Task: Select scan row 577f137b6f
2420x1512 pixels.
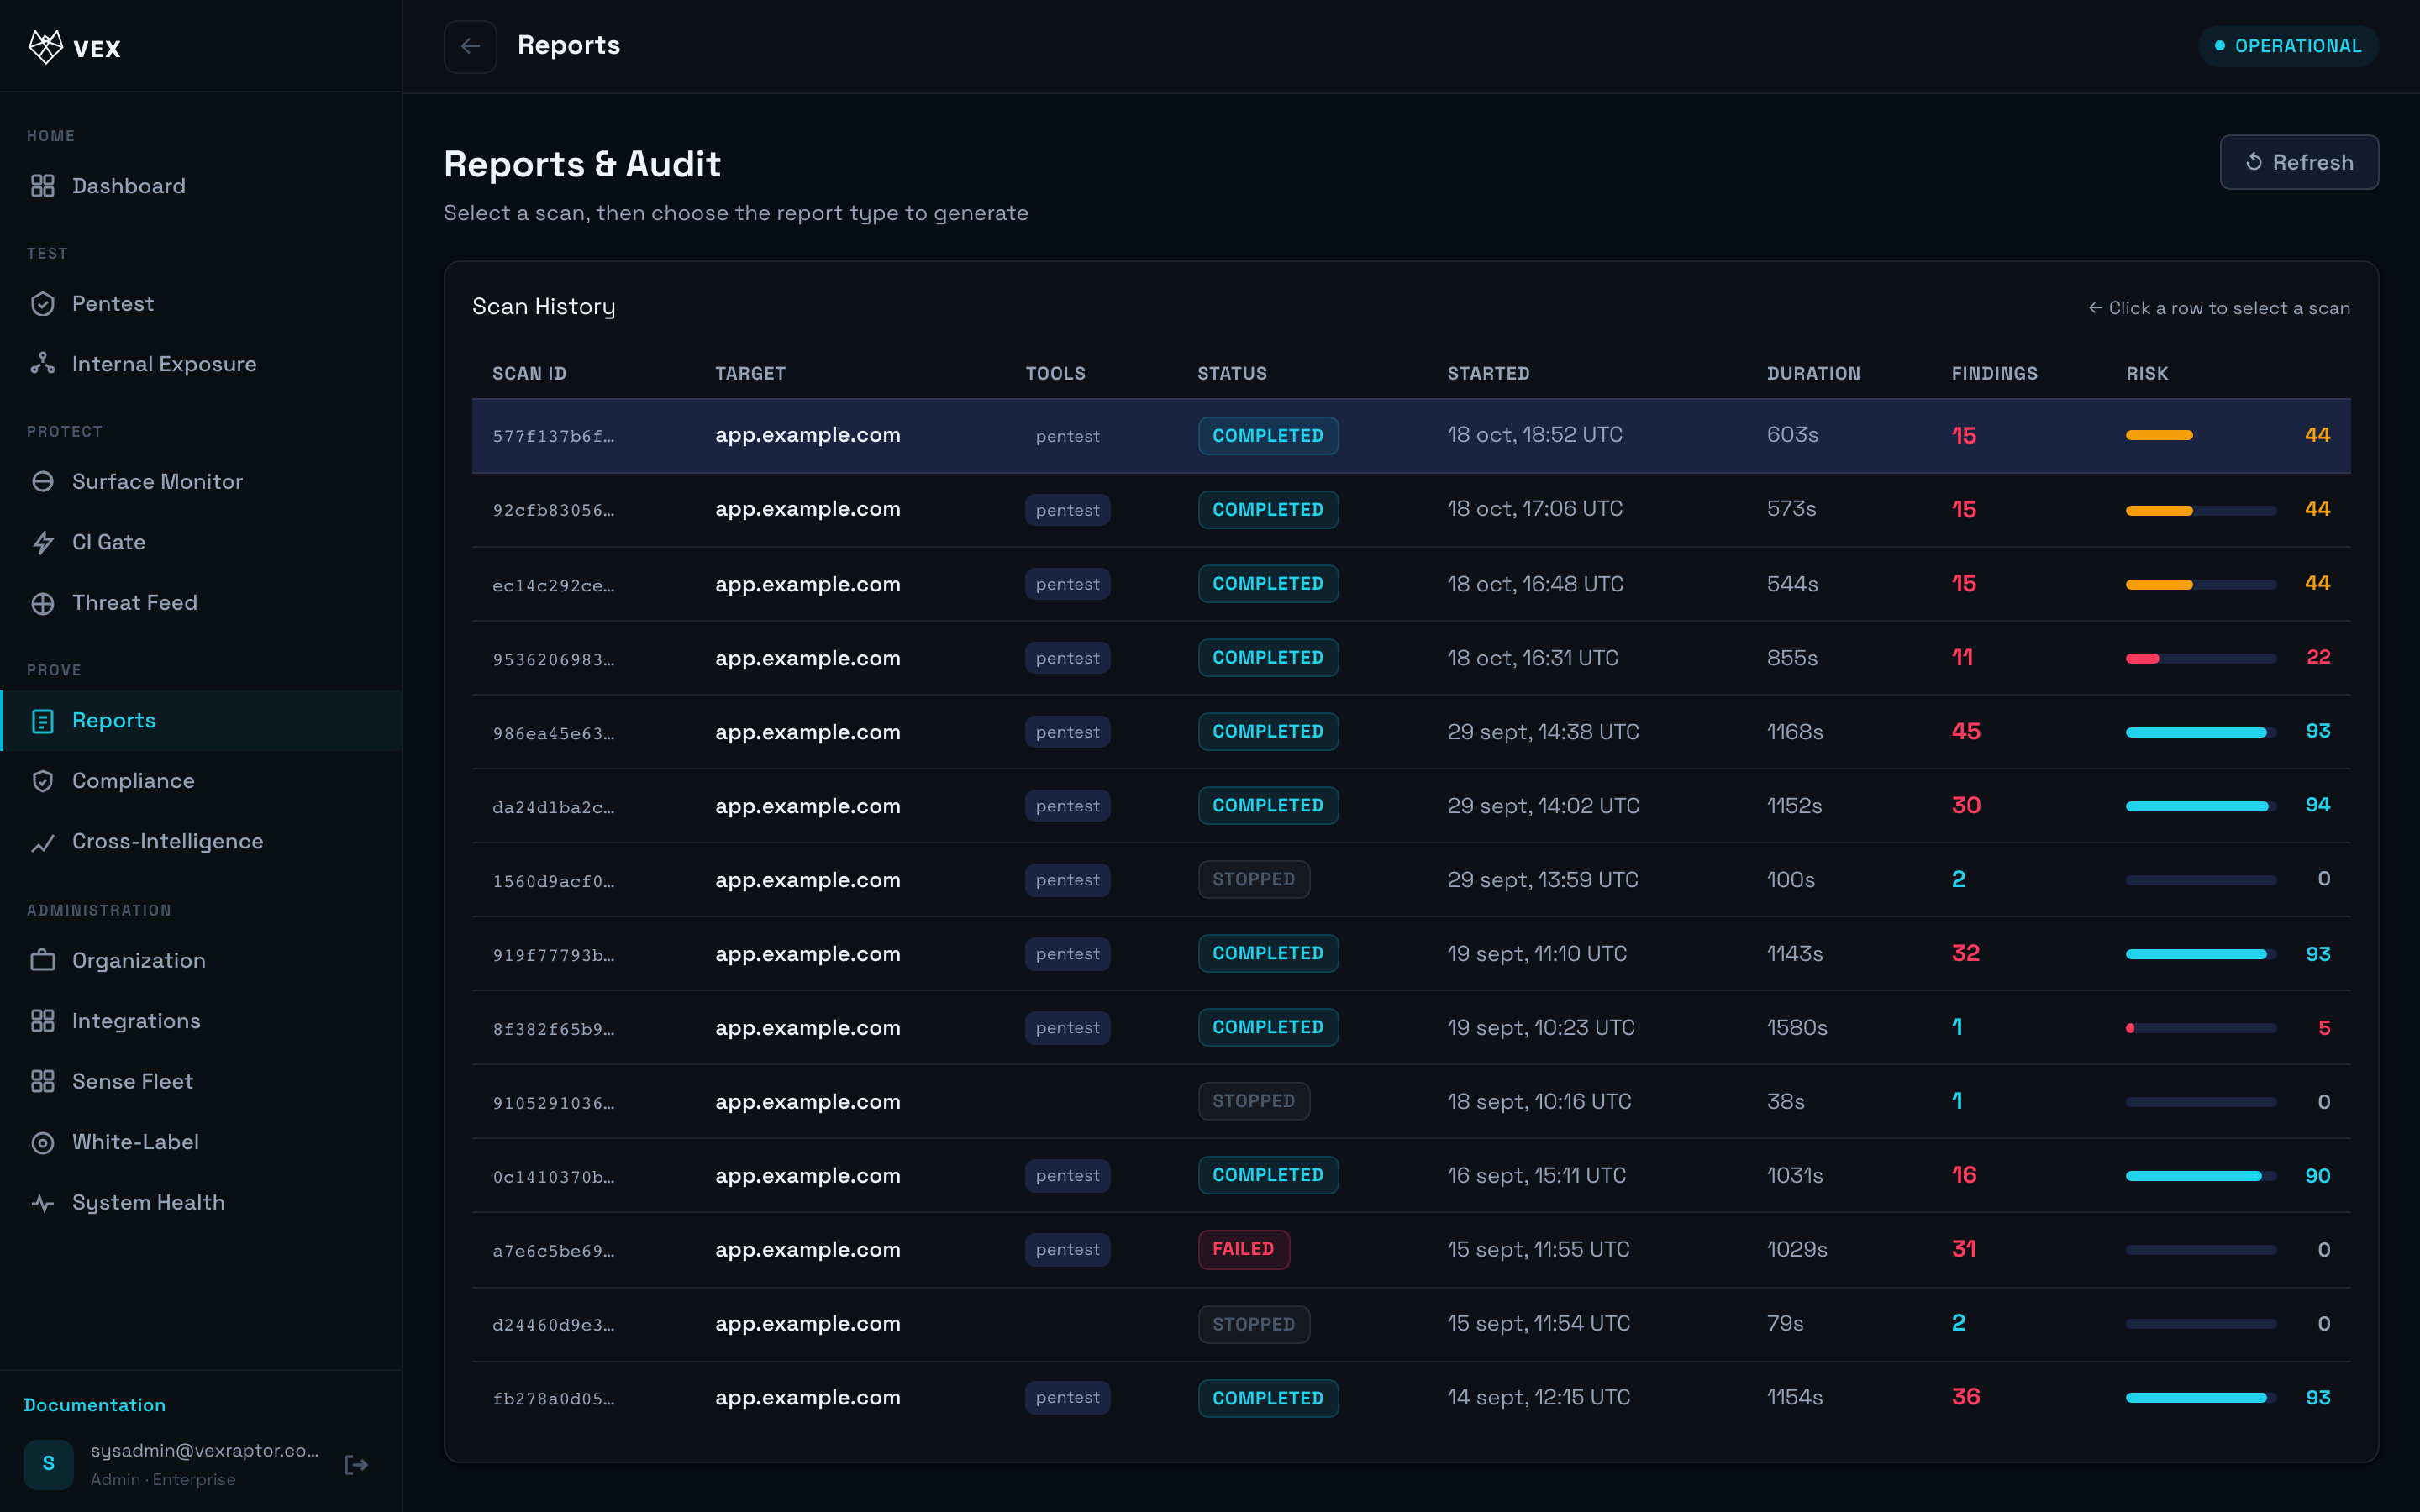Action: tap(1411, 436)
